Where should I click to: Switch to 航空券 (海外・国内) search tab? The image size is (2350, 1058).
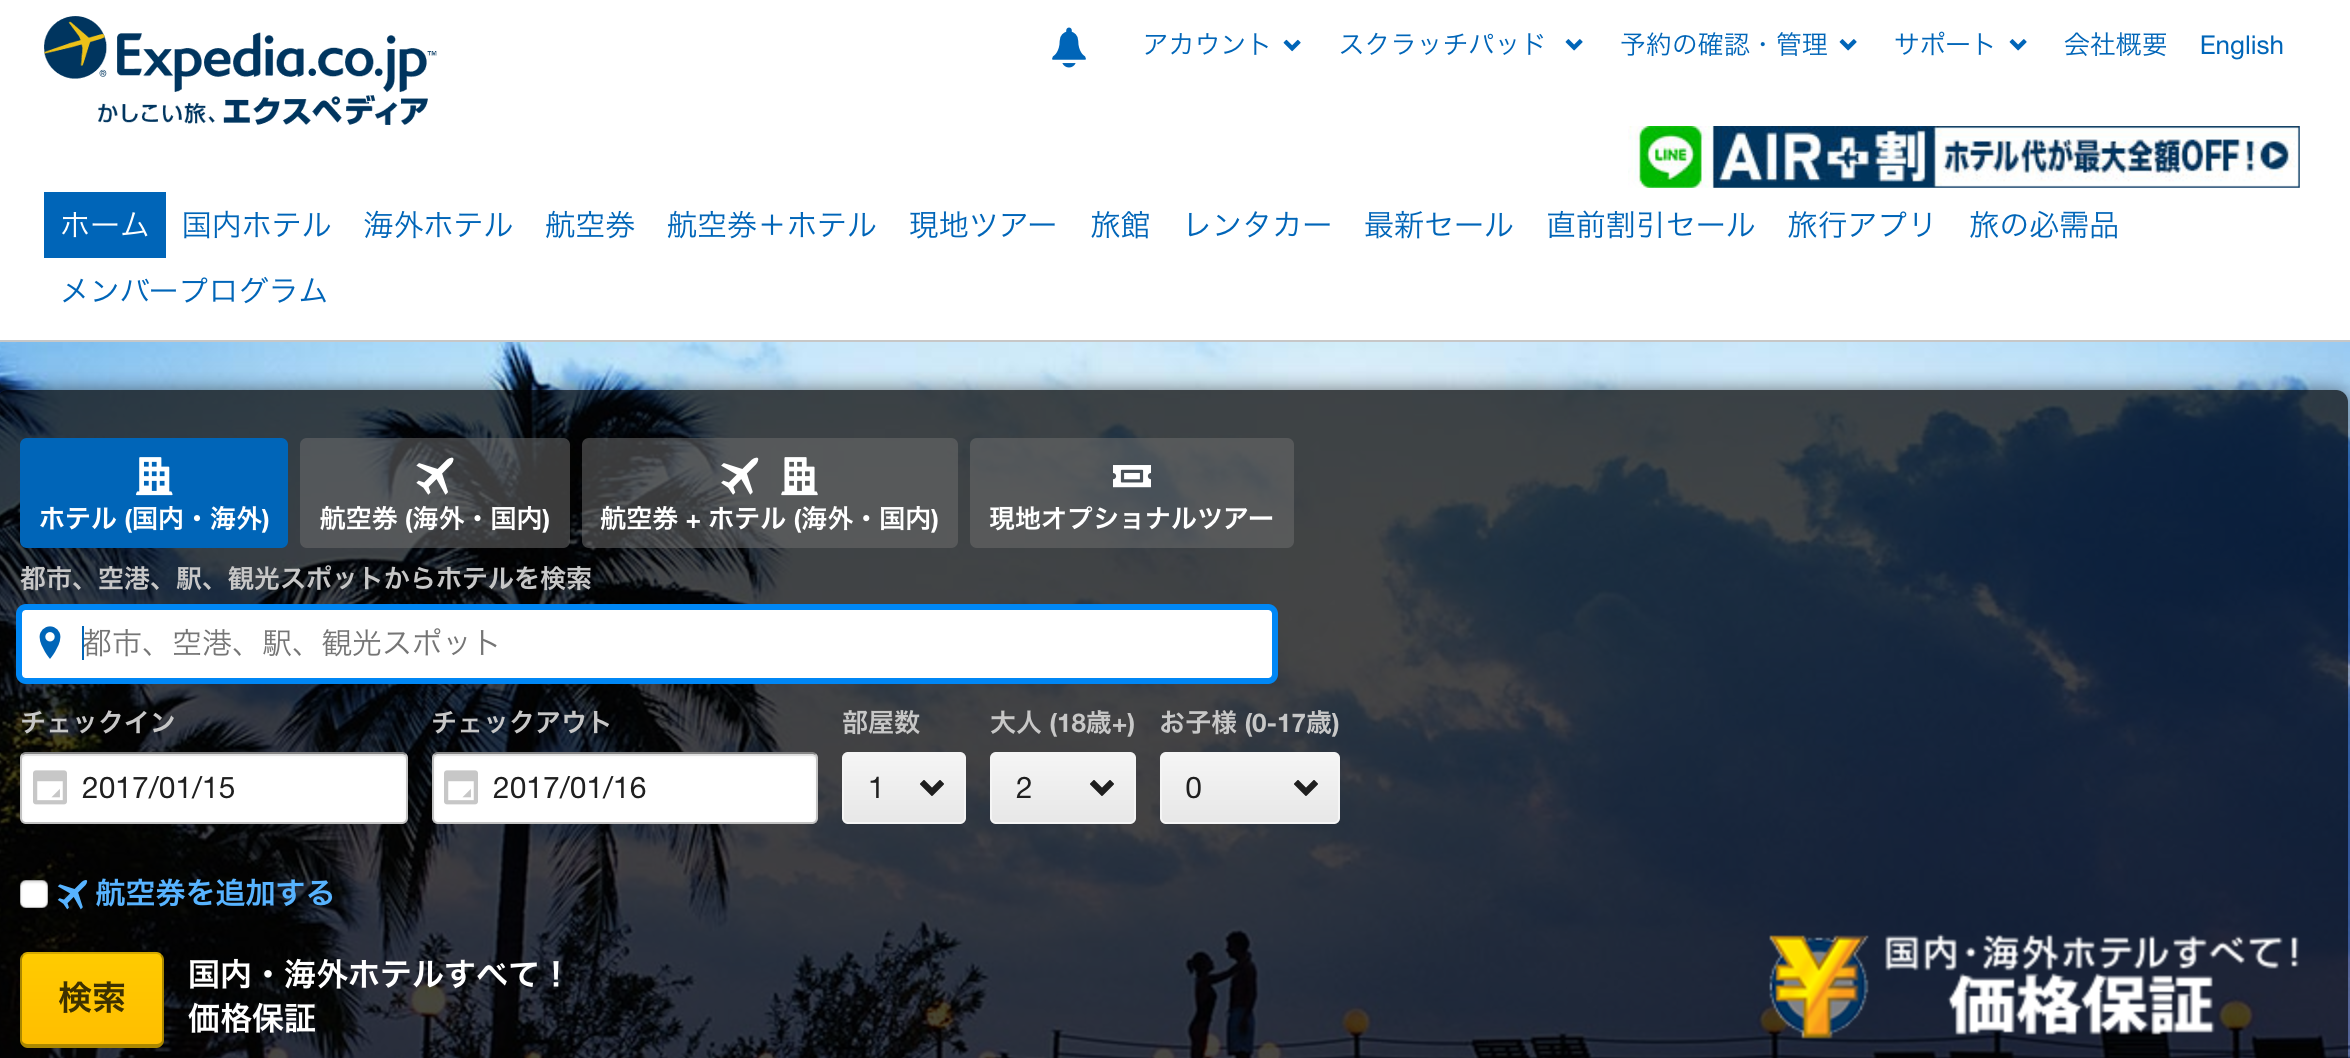click(x=434, y=493)
